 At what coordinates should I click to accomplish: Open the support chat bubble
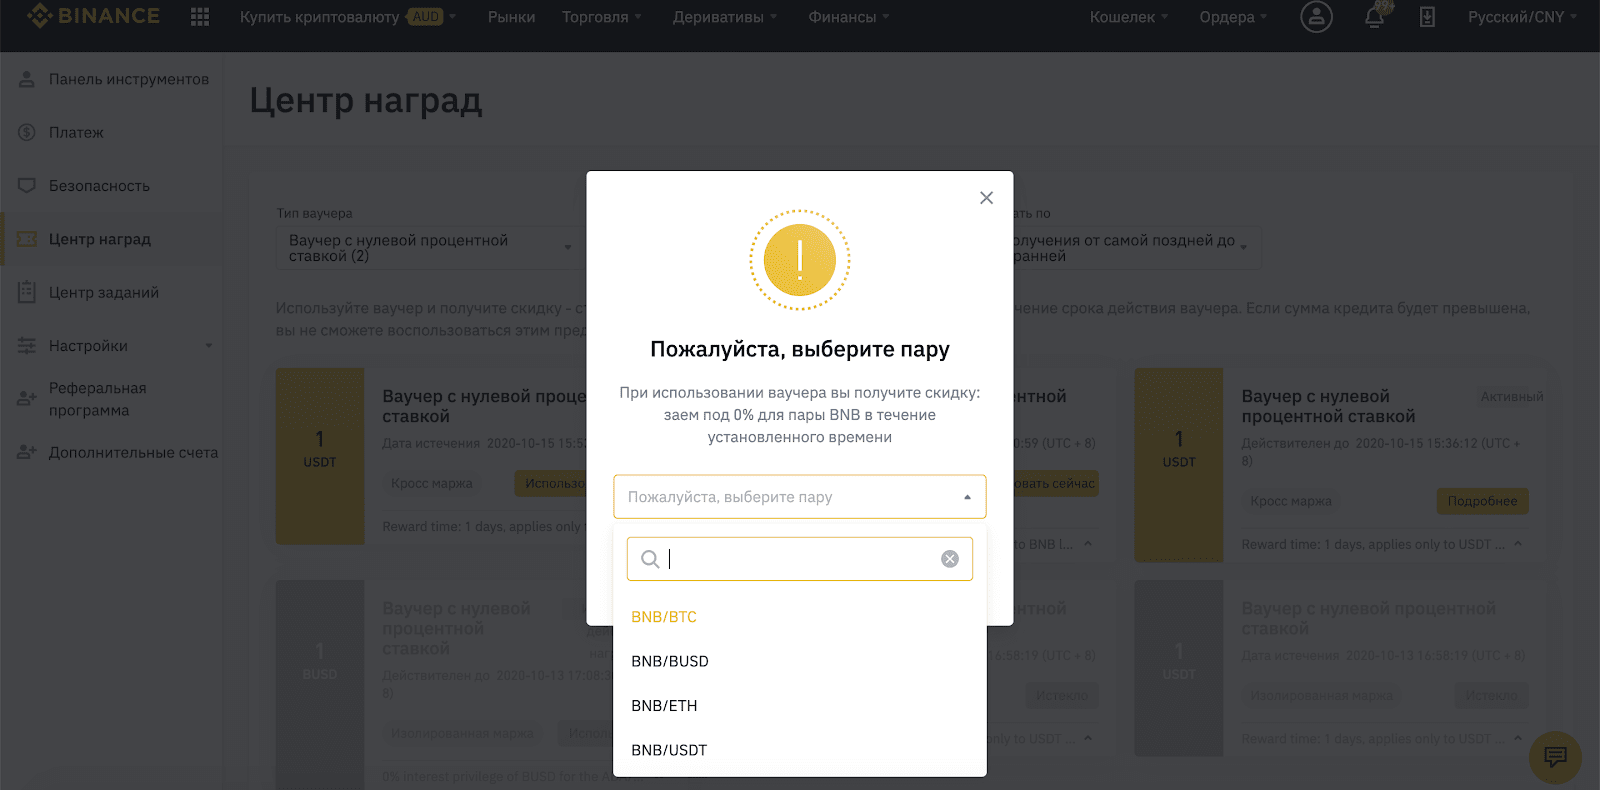tap(1555, 757)
